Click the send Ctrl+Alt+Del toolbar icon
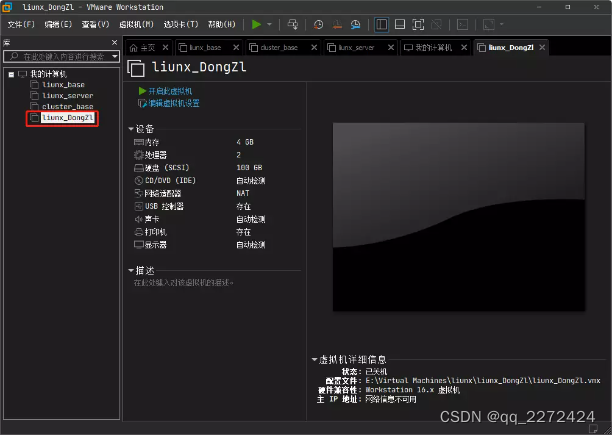 pos(293,25)
